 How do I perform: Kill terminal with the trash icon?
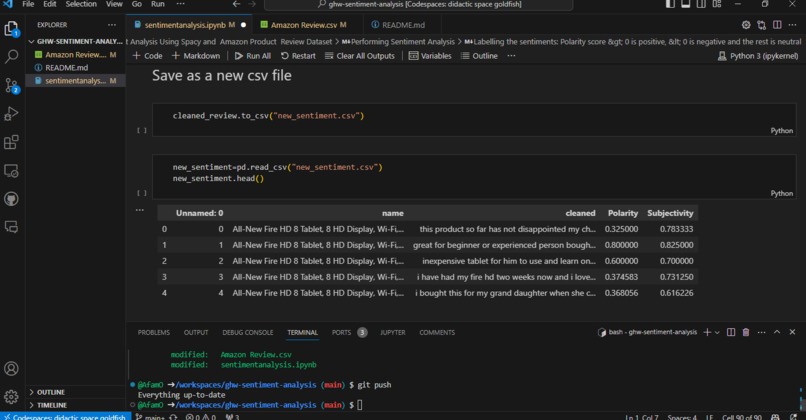pos(746,332)
